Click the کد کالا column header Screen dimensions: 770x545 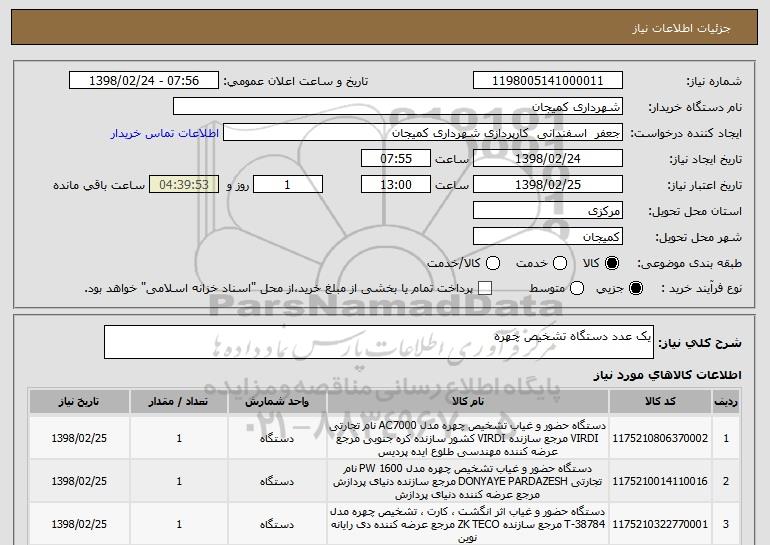click(x=660, y=402)
